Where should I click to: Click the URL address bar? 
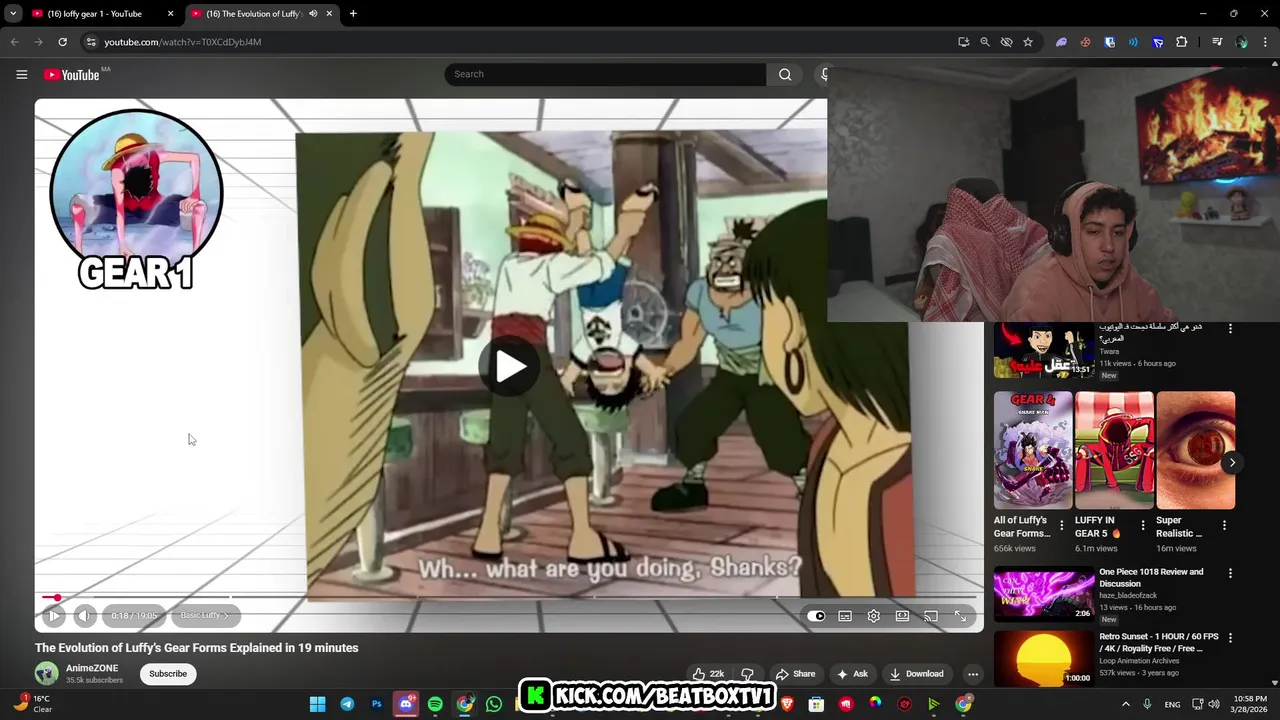(520, 42)
